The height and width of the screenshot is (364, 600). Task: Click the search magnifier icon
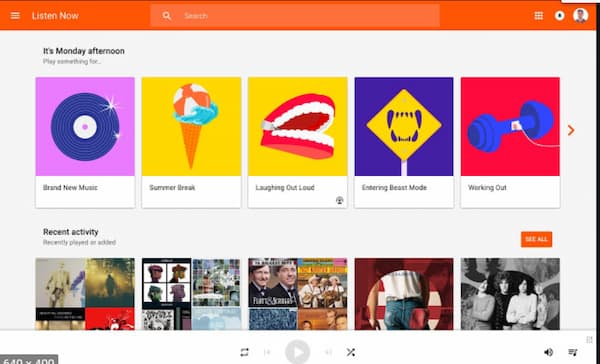coord(166,16)
